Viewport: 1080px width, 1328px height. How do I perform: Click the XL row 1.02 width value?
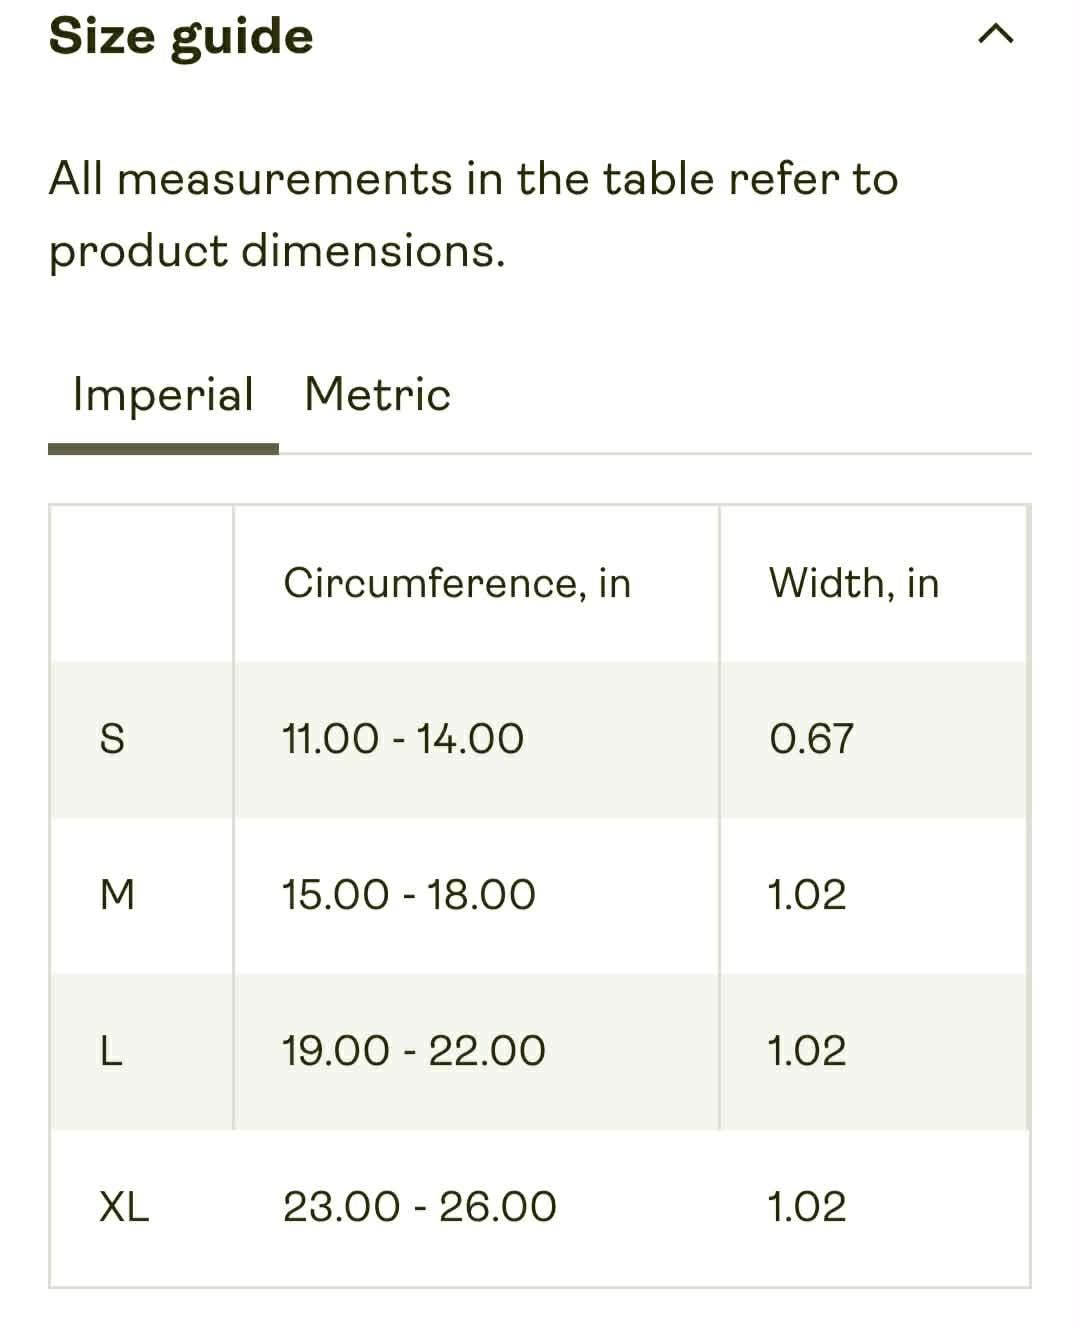pyautogui.click(x=807, y=1207)
